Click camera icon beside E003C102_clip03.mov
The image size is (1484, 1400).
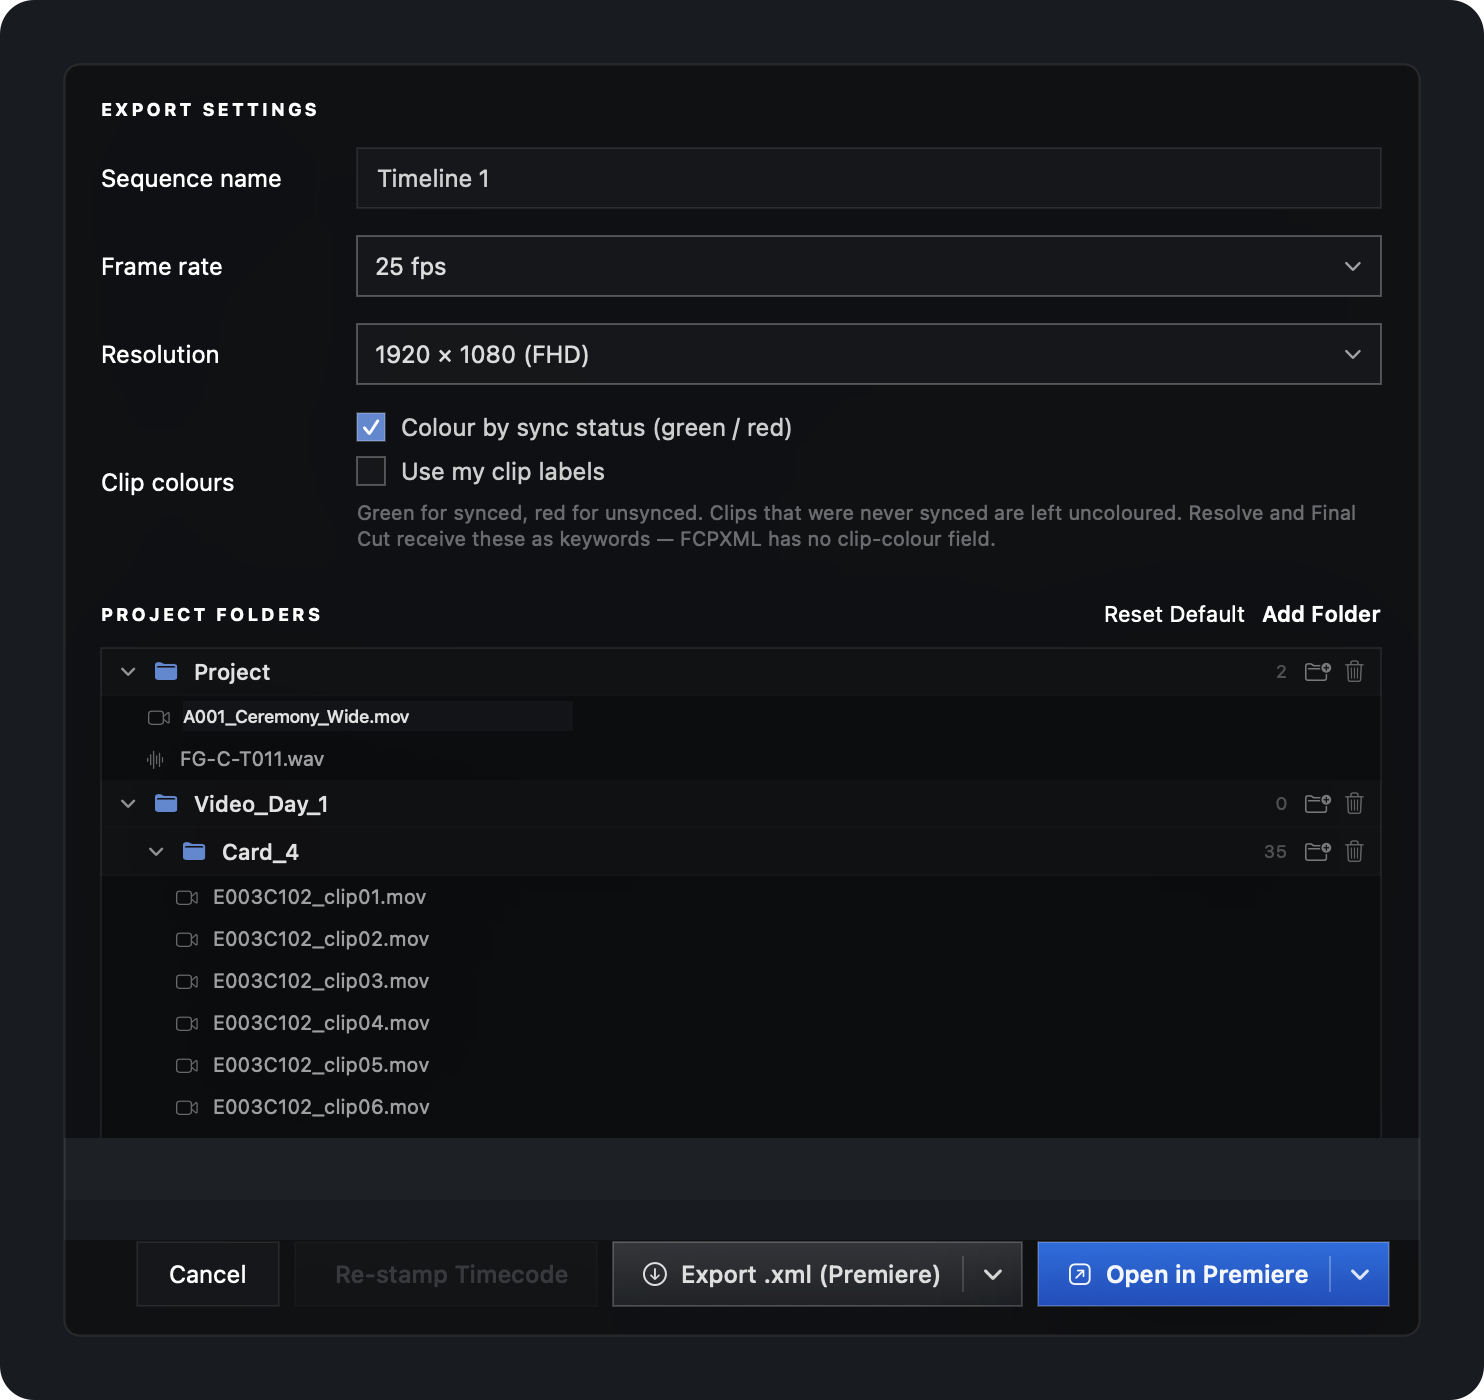187,981
